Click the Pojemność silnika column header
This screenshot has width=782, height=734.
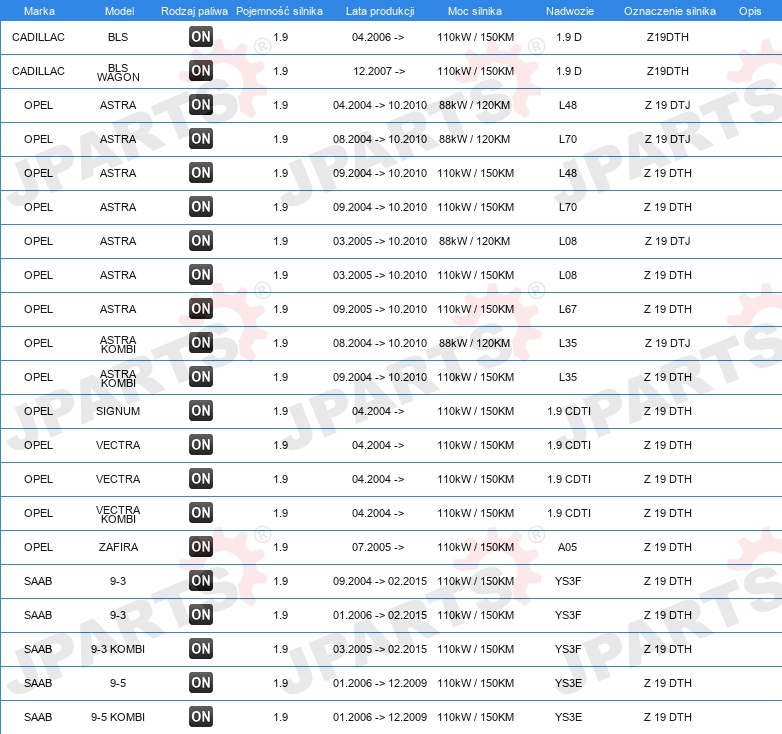(x=279, y=11)
